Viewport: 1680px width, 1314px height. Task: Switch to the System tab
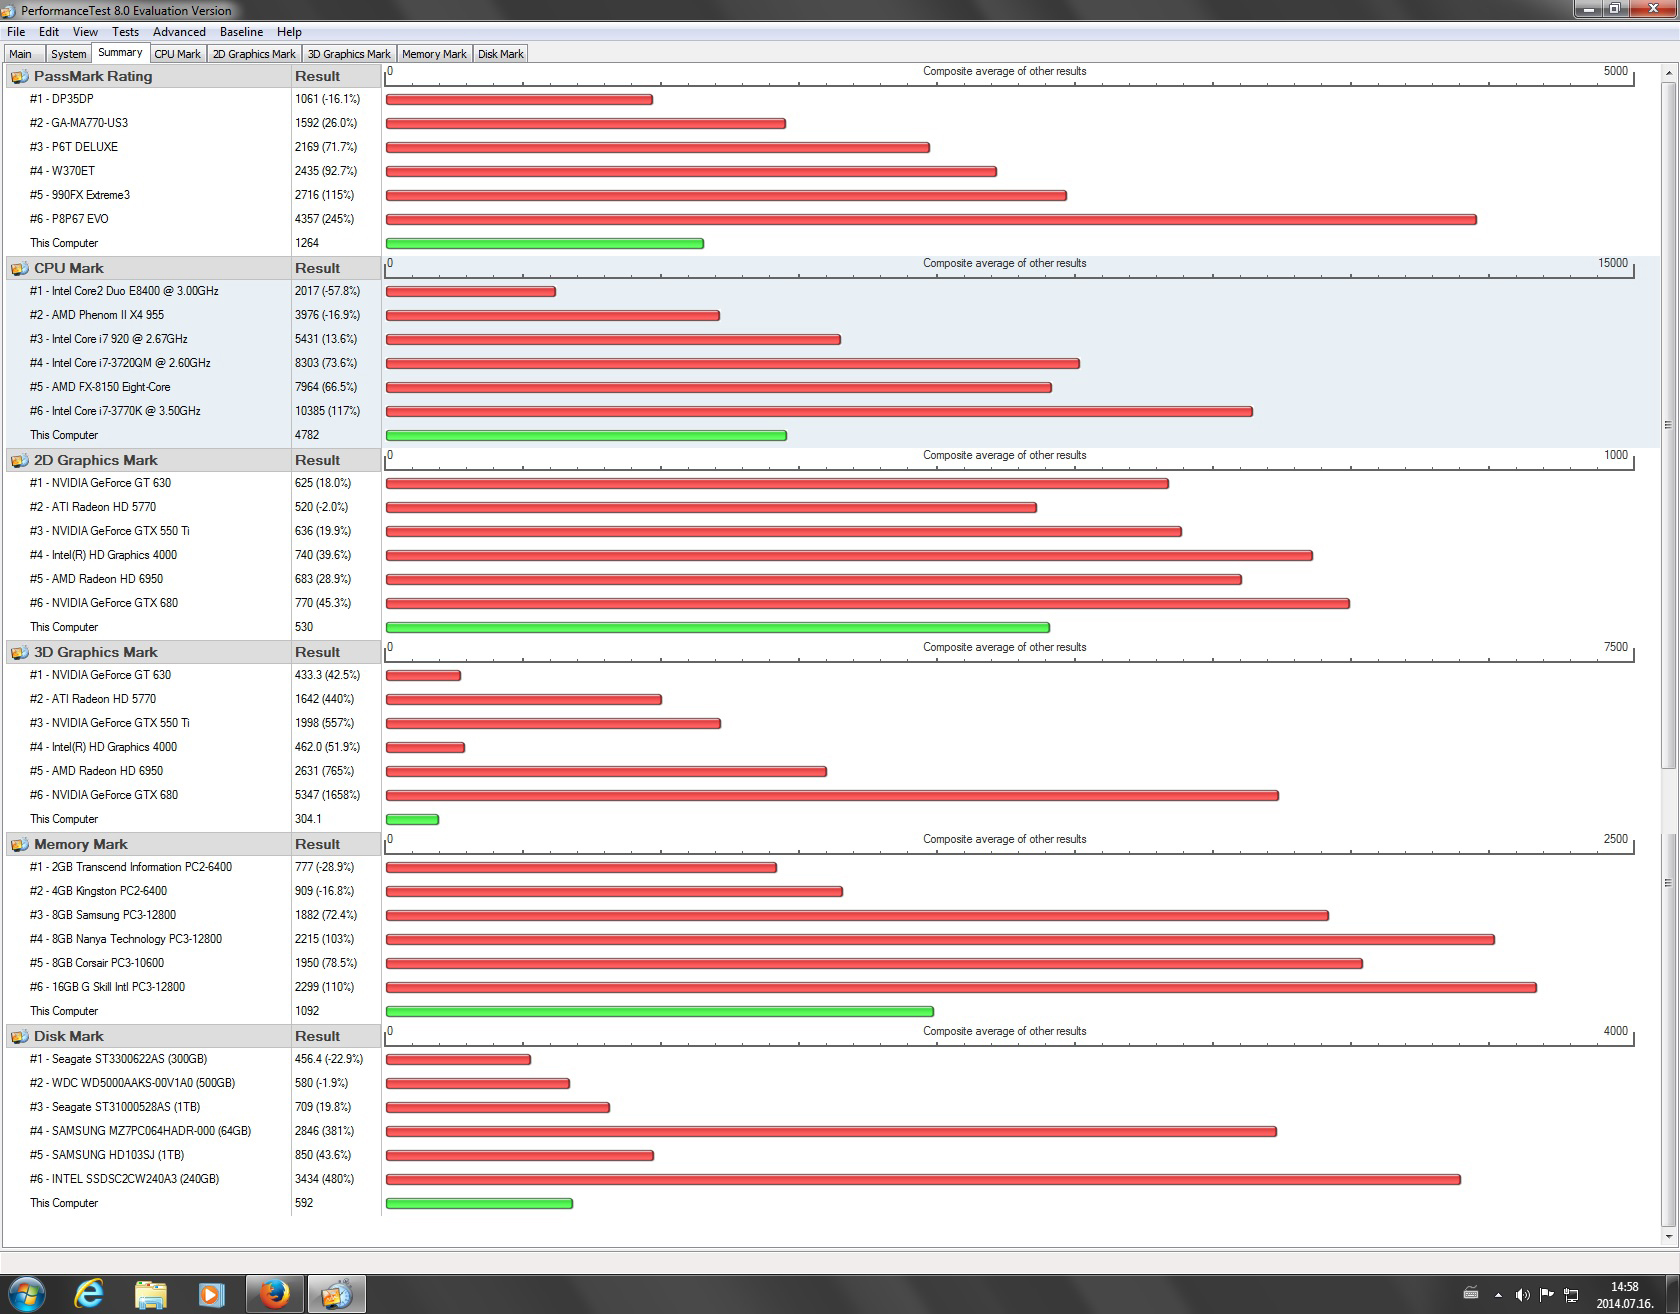(68, 54)
